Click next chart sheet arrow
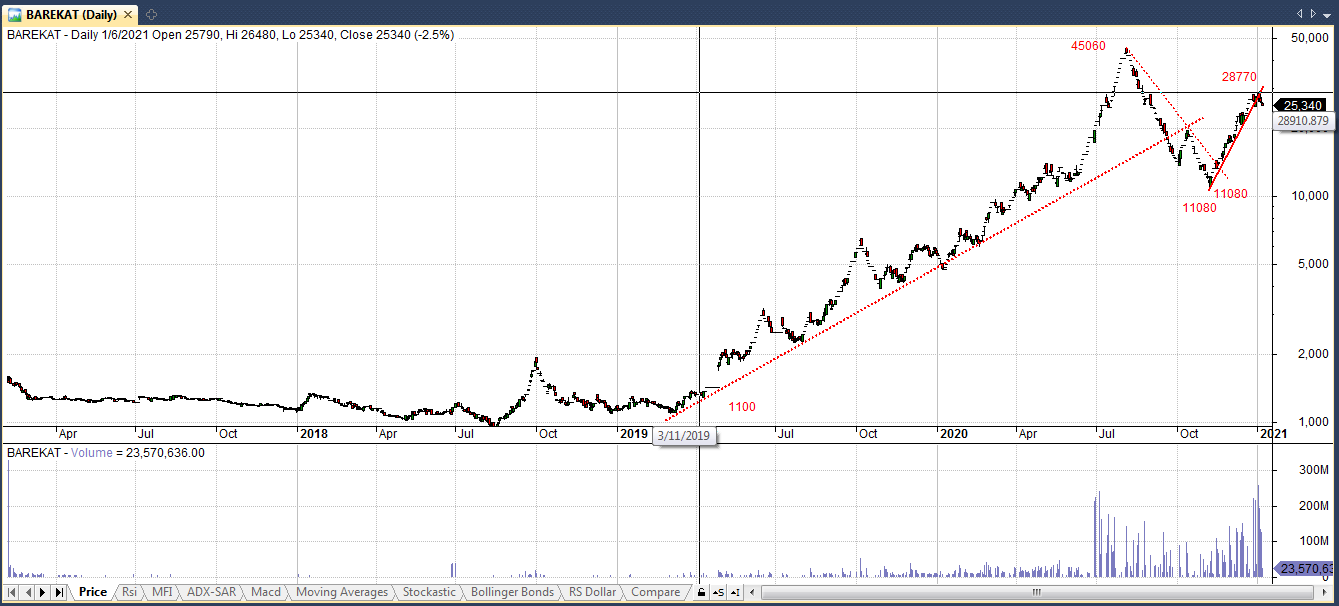1339x606 pixels. tap(43, 592)
